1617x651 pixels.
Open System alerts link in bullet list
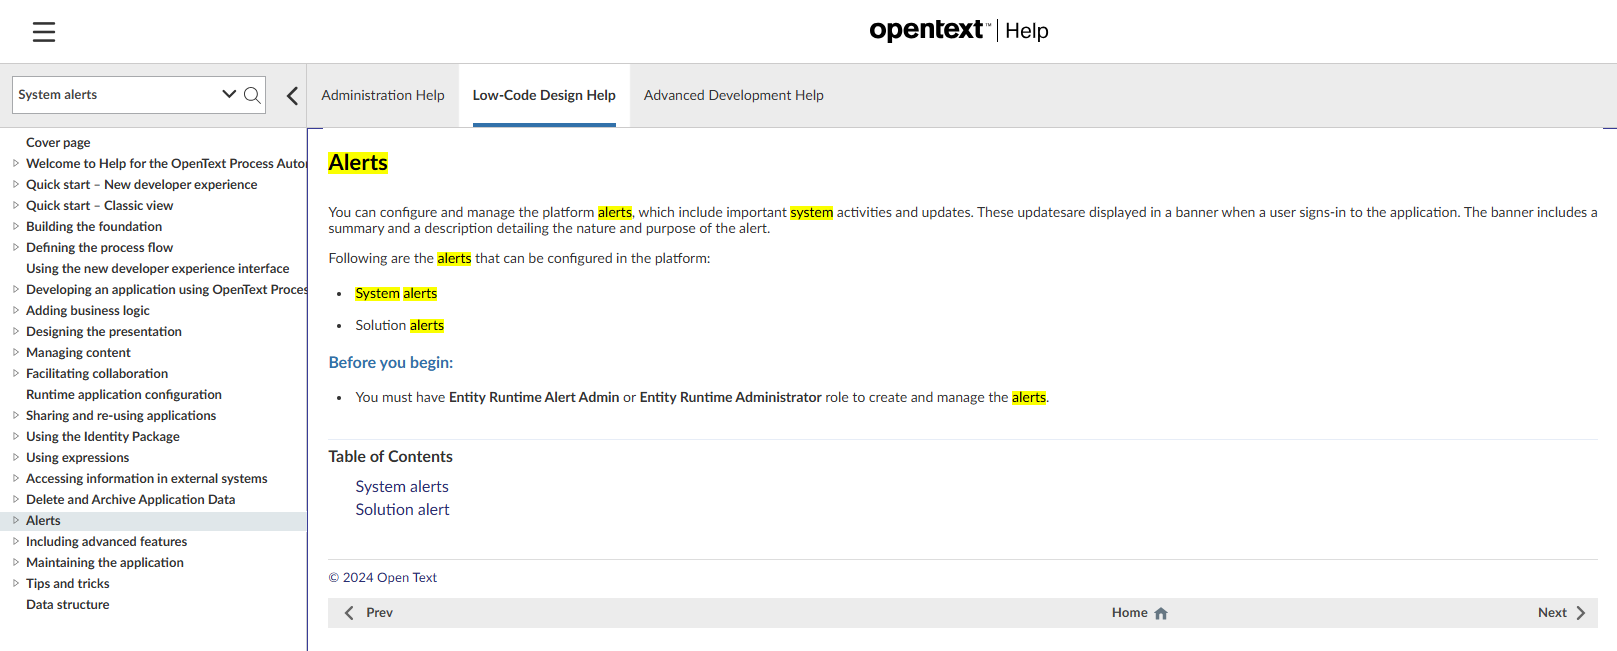pyautogui.click(x=396, y=294)
